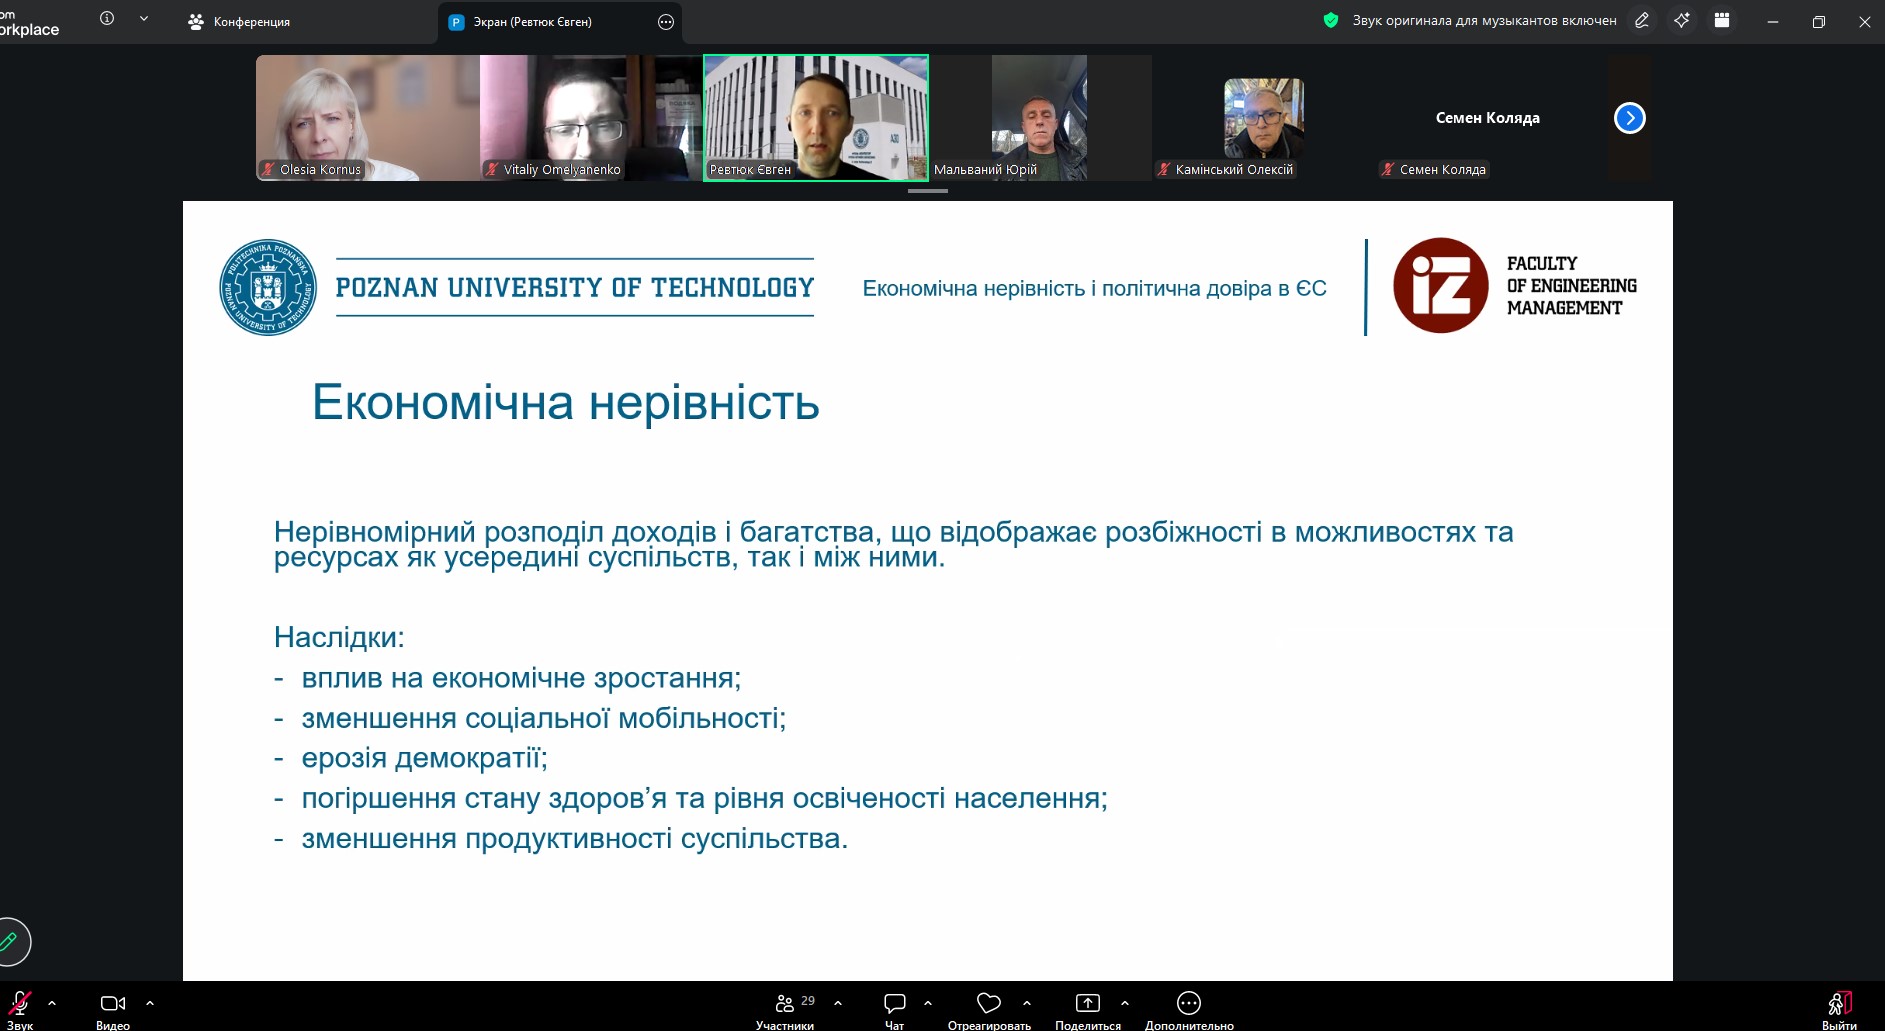This screenshot has height=1031, width=1885.
Task: Toggle camera with Видео button
Action: (113, 1004)
